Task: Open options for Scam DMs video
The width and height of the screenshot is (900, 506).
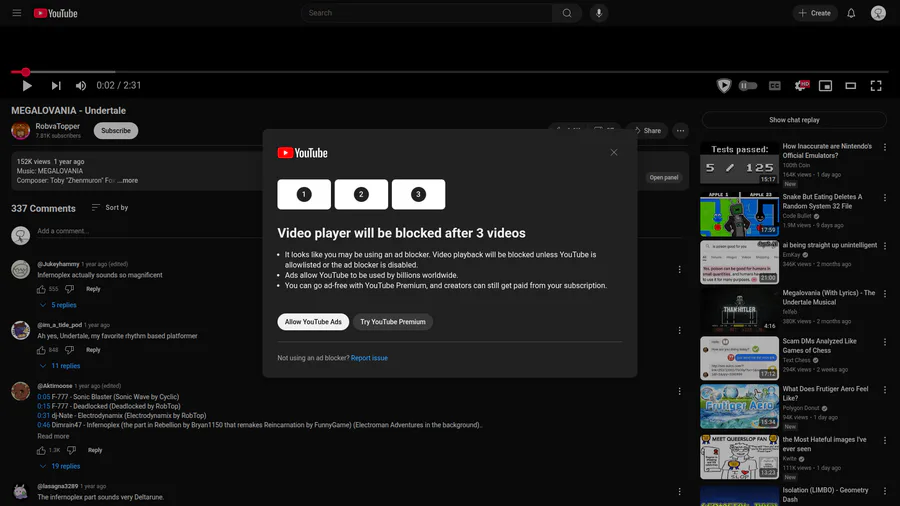Action: (x=885, y=342)
